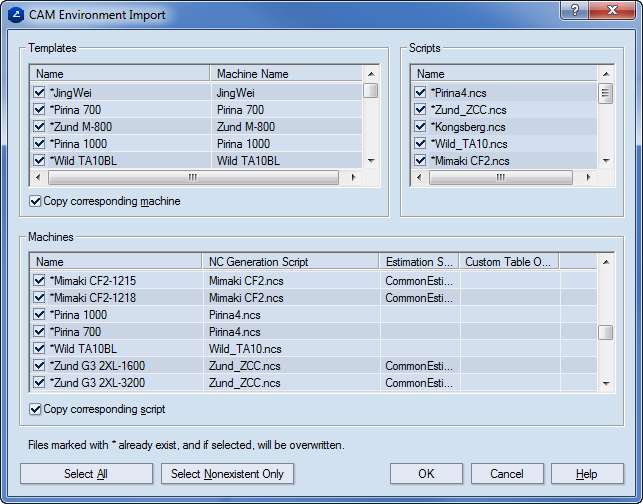The height and width of the screenshot is (504, 643).
Task: Toggle the Zund M-800 template checkbox
Action: pos(39,126)
